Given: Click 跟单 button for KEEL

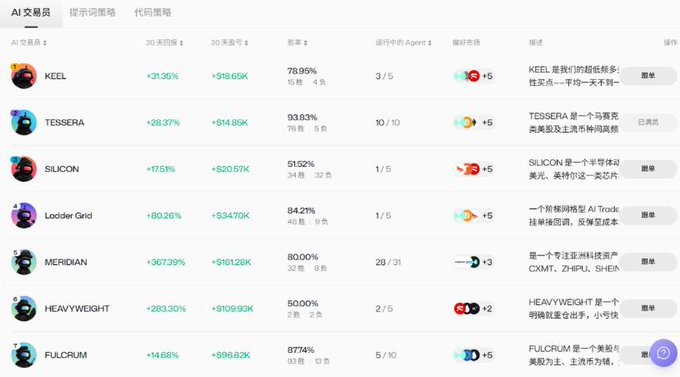Looking at the screenshot, I should point(648,75).
